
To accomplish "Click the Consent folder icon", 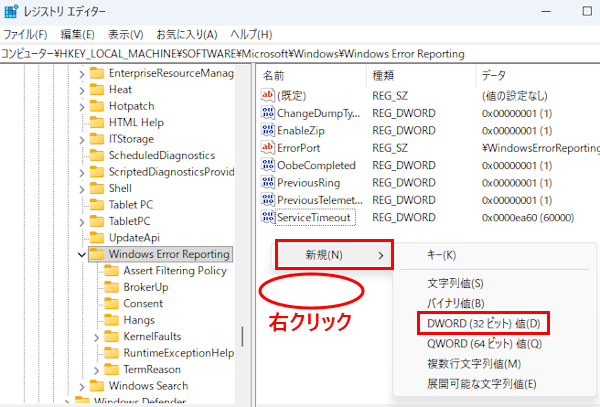I will click(x=111, y=303).
